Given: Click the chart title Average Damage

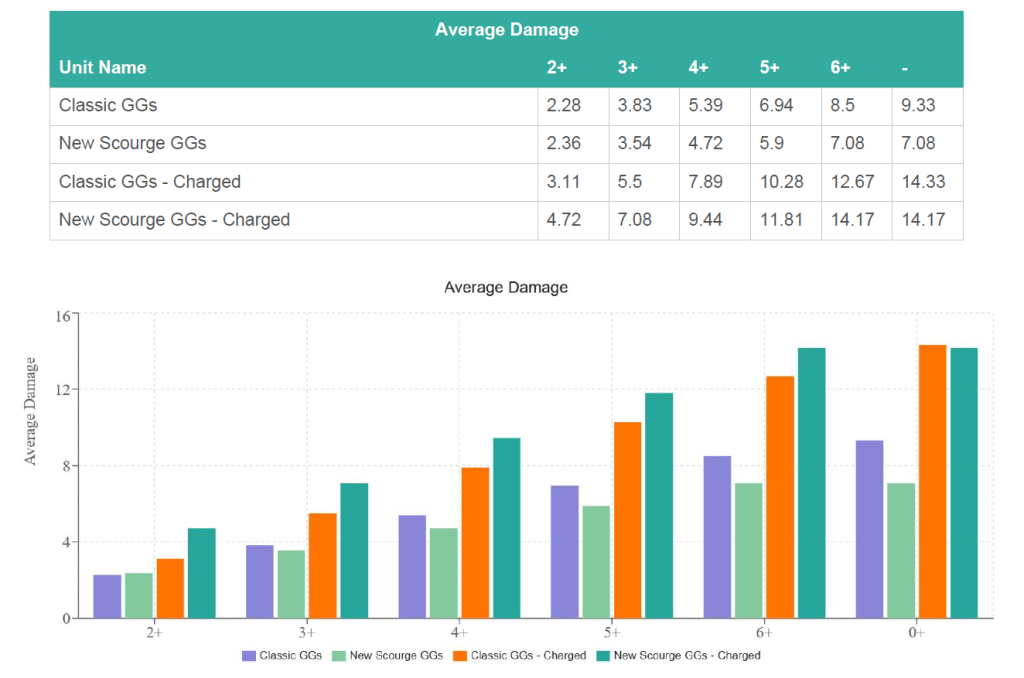Looking at the screenshot, I should [506, 288].
